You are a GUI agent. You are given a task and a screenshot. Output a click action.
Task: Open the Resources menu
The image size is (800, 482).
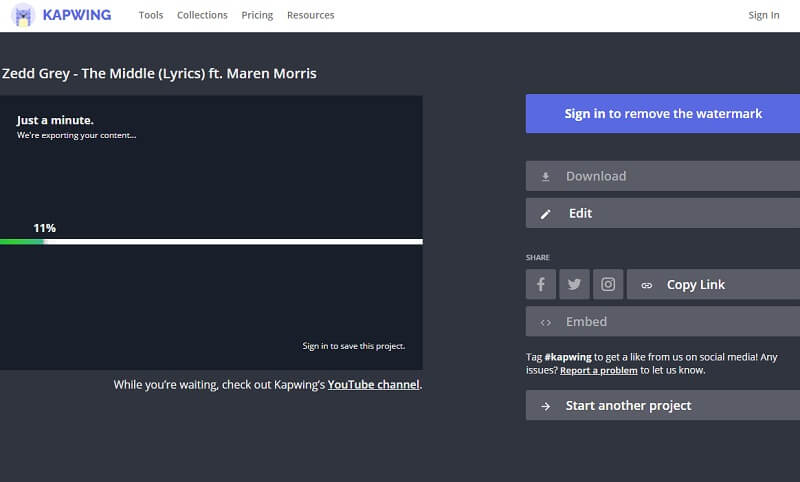click(x=310, y=15)
